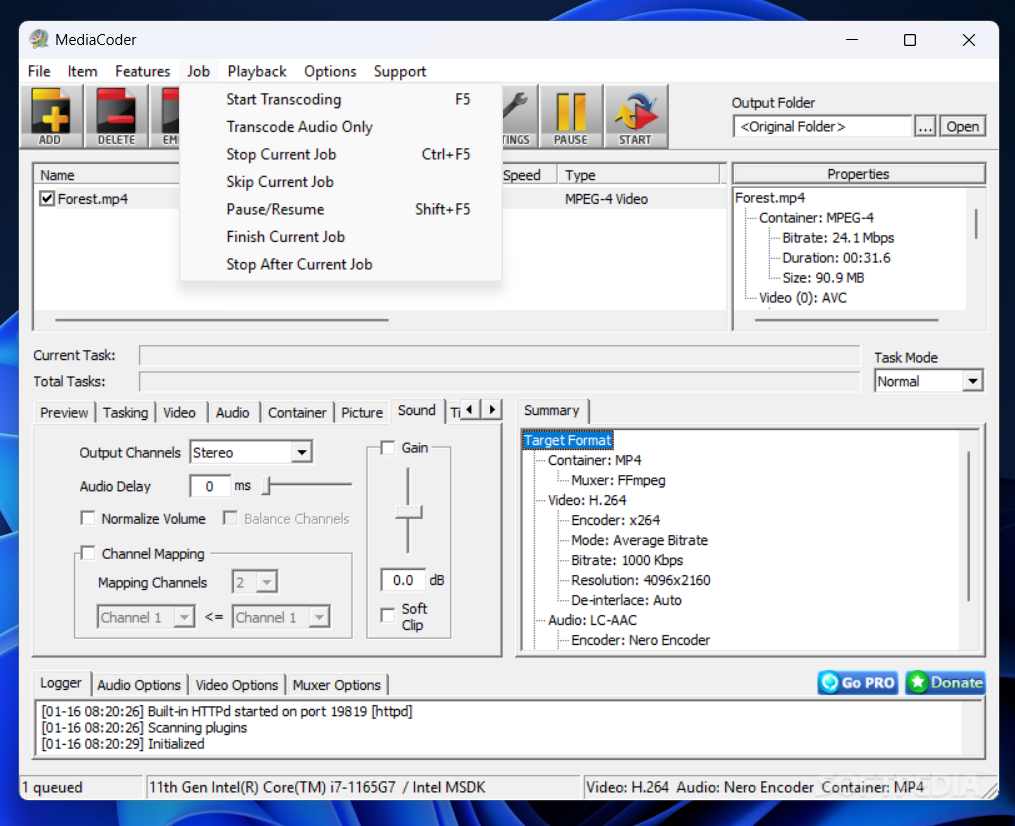Click the Type column header
Viewport: 1015px width, 826px height.
tap(639, 175)
